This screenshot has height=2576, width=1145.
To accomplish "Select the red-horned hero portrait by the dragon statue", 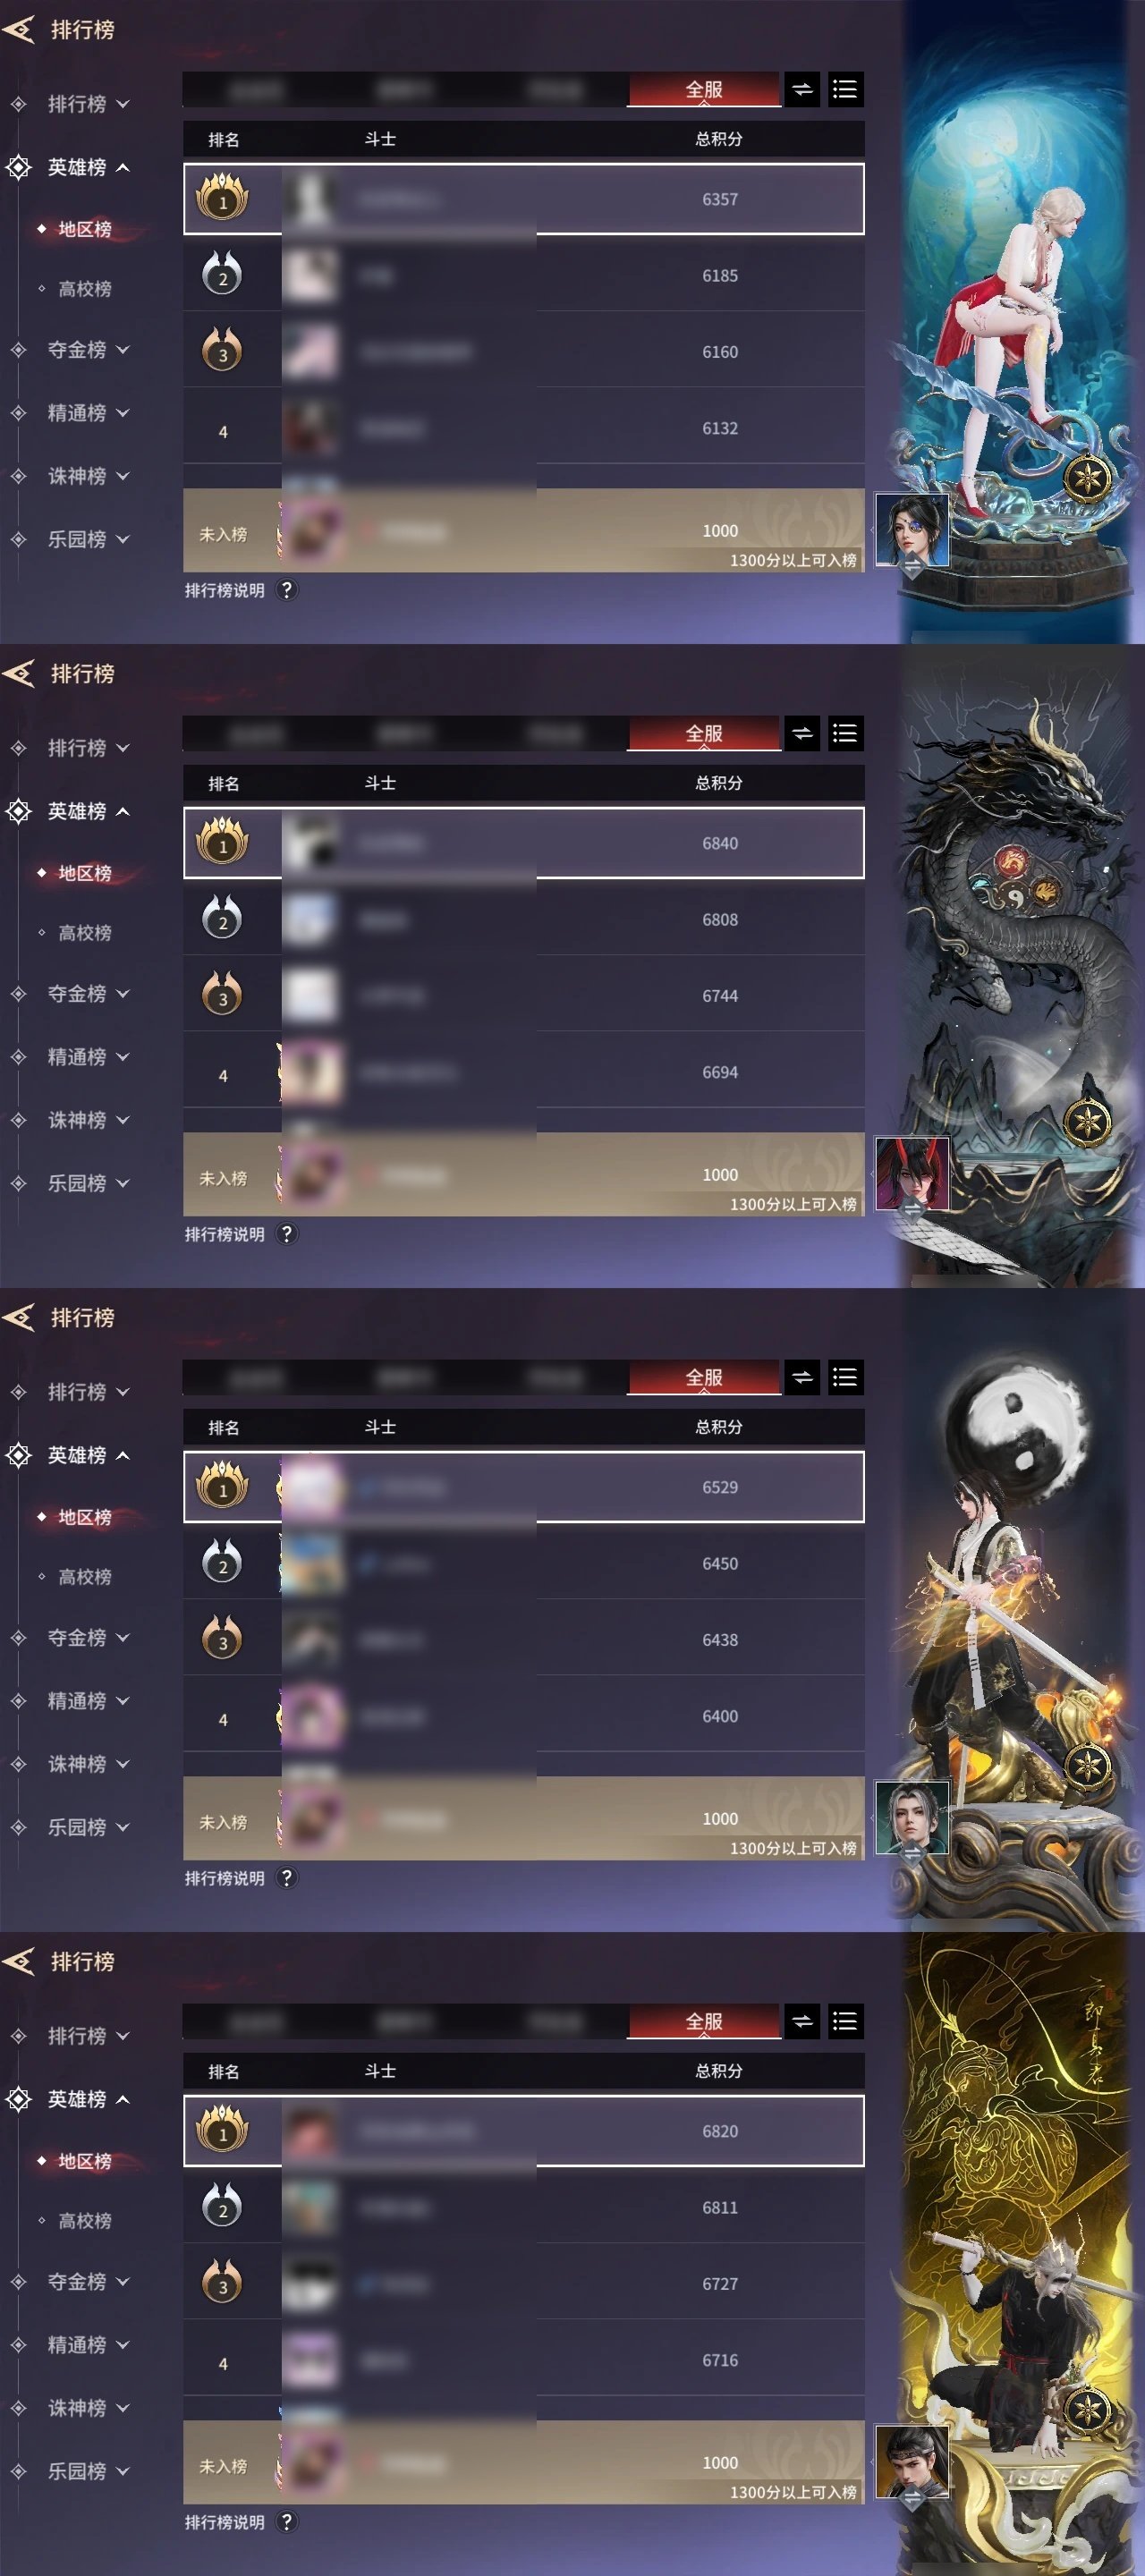I will [x=911, y=1174].
